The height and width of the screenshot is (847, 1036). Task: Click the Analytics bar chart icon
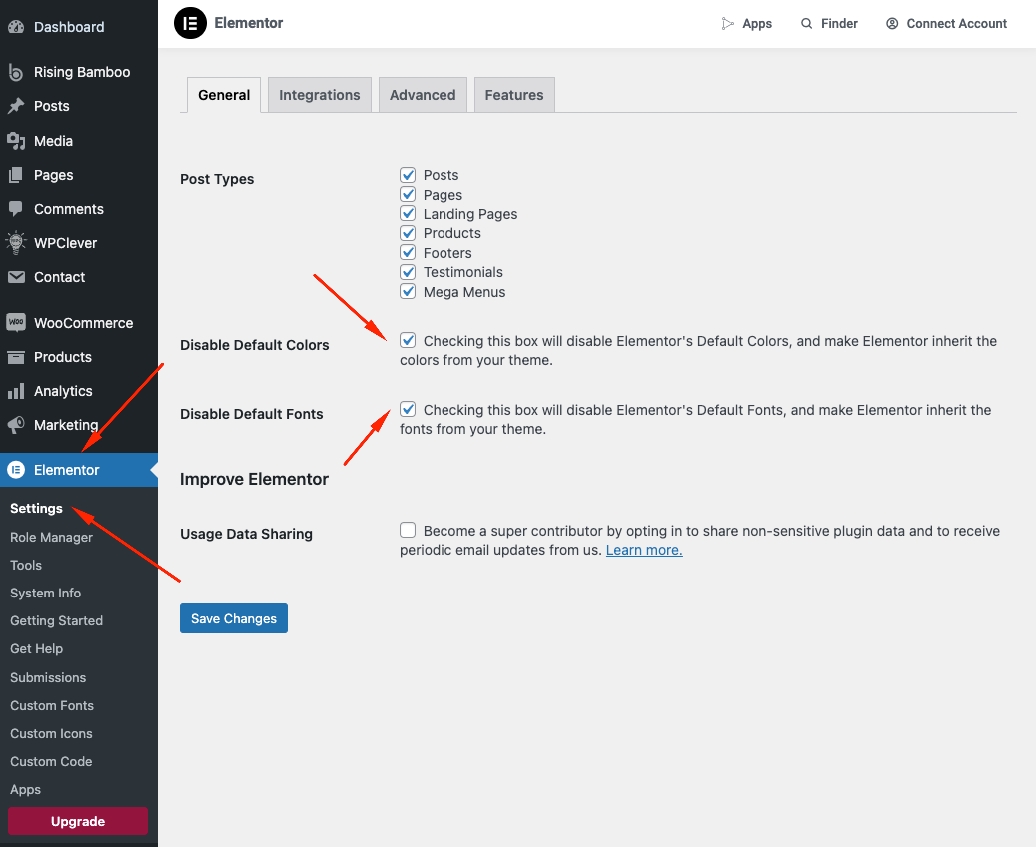[16, 391]
